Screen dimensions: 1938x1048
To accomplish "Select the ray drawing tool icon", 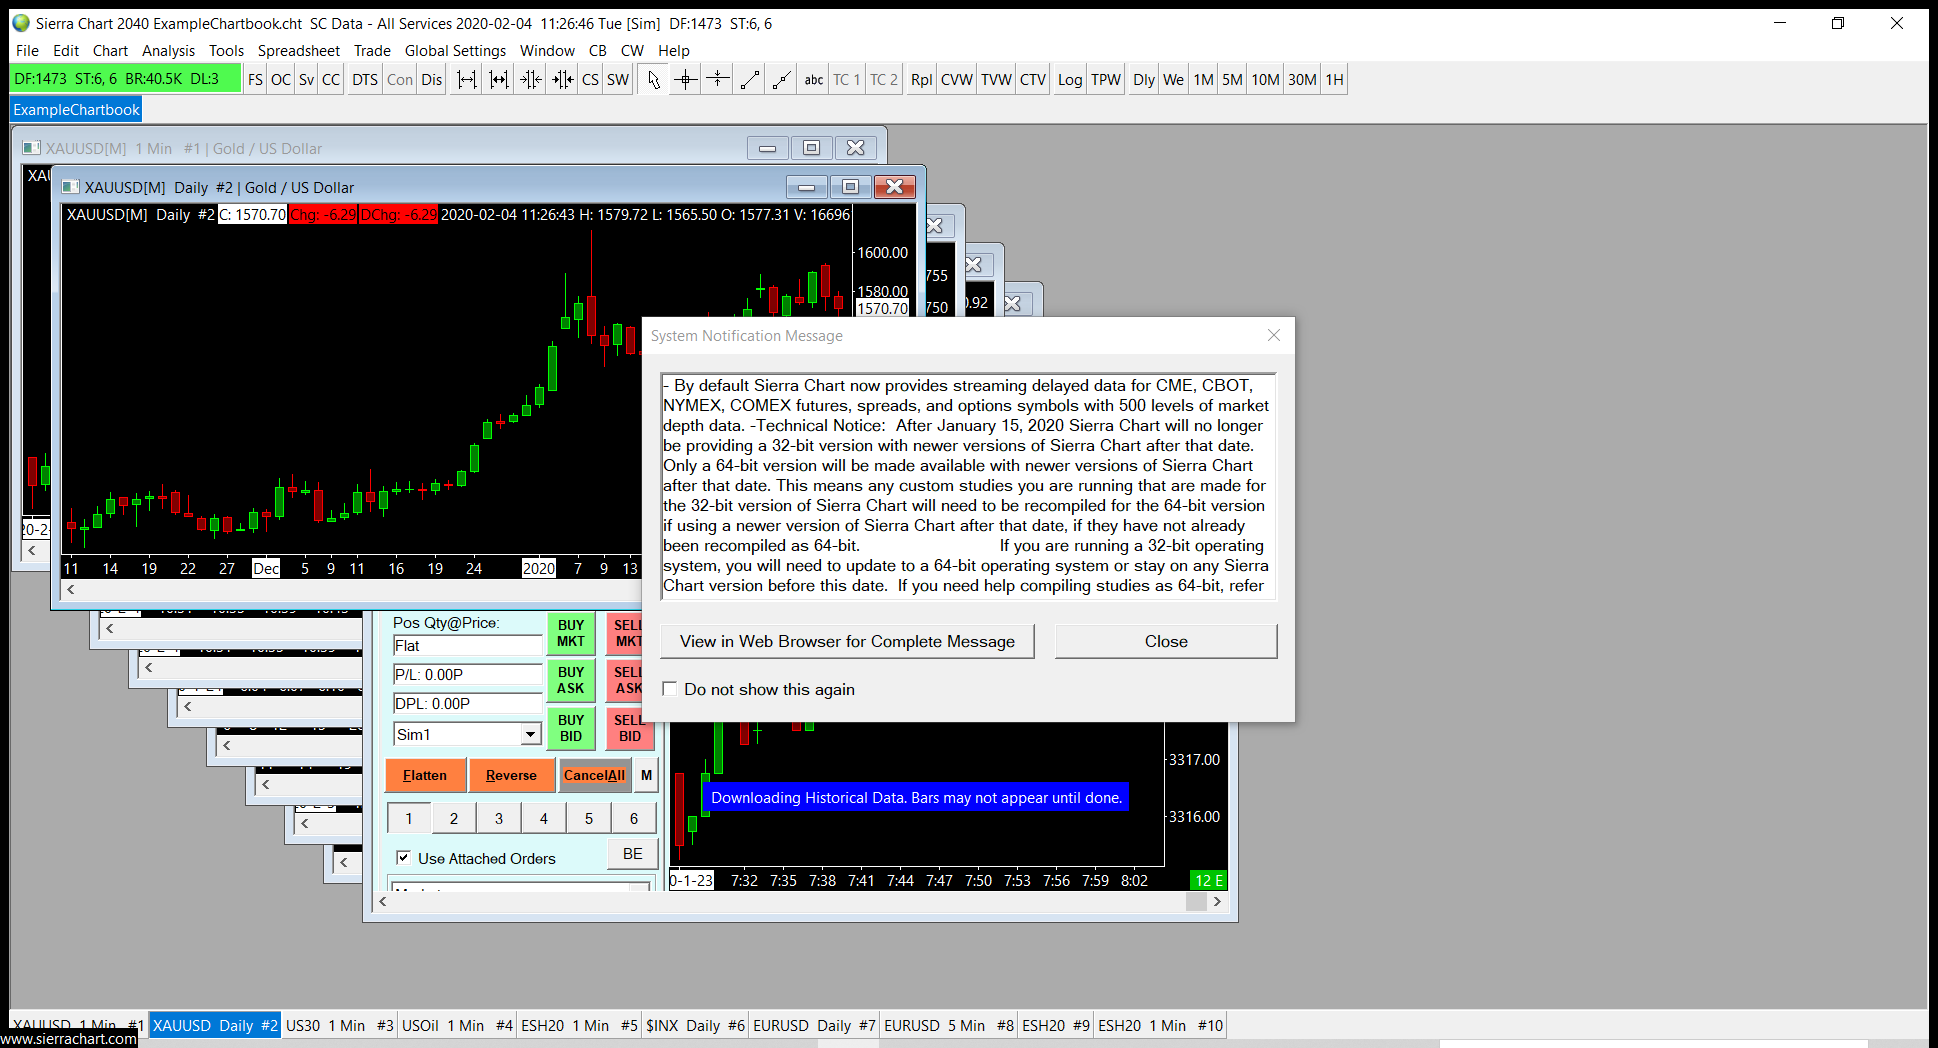I will point(782,80).
